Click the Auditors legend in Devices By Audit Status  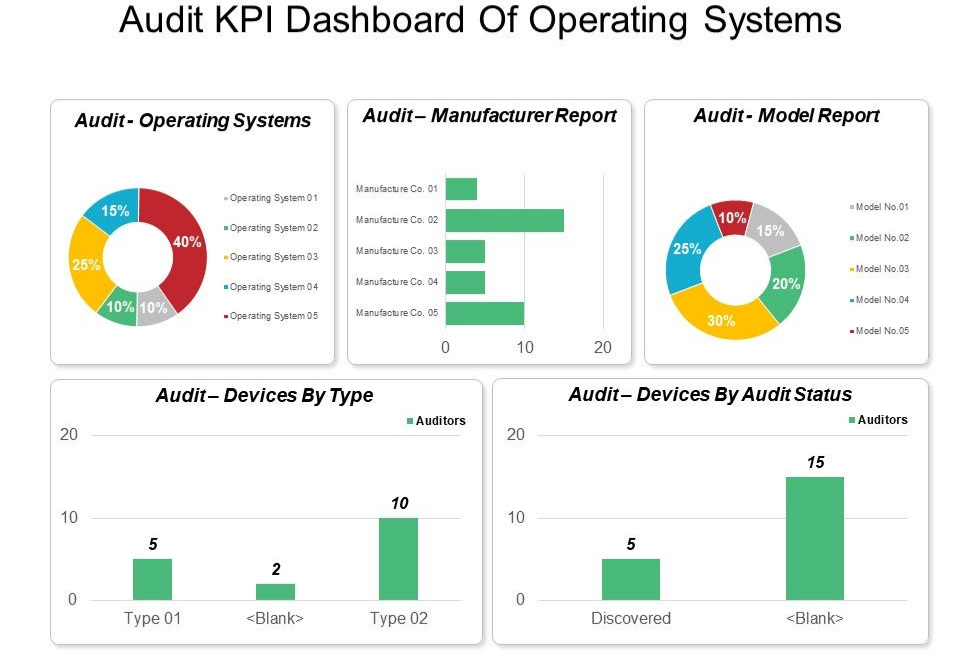click(x=878, y=420)
